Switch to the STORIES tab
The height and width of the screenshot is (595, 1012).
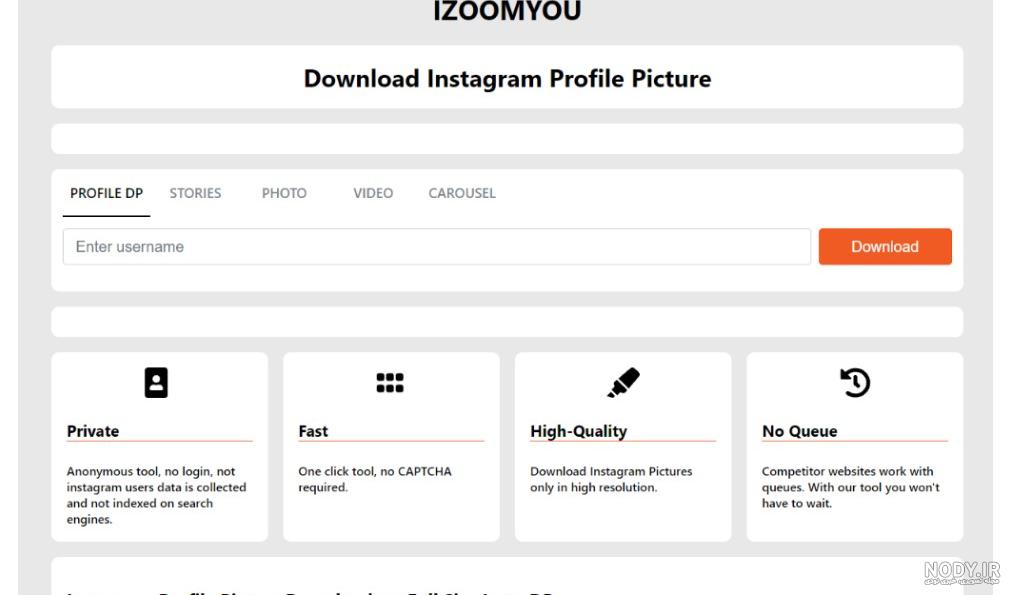[x=195, y=194]
